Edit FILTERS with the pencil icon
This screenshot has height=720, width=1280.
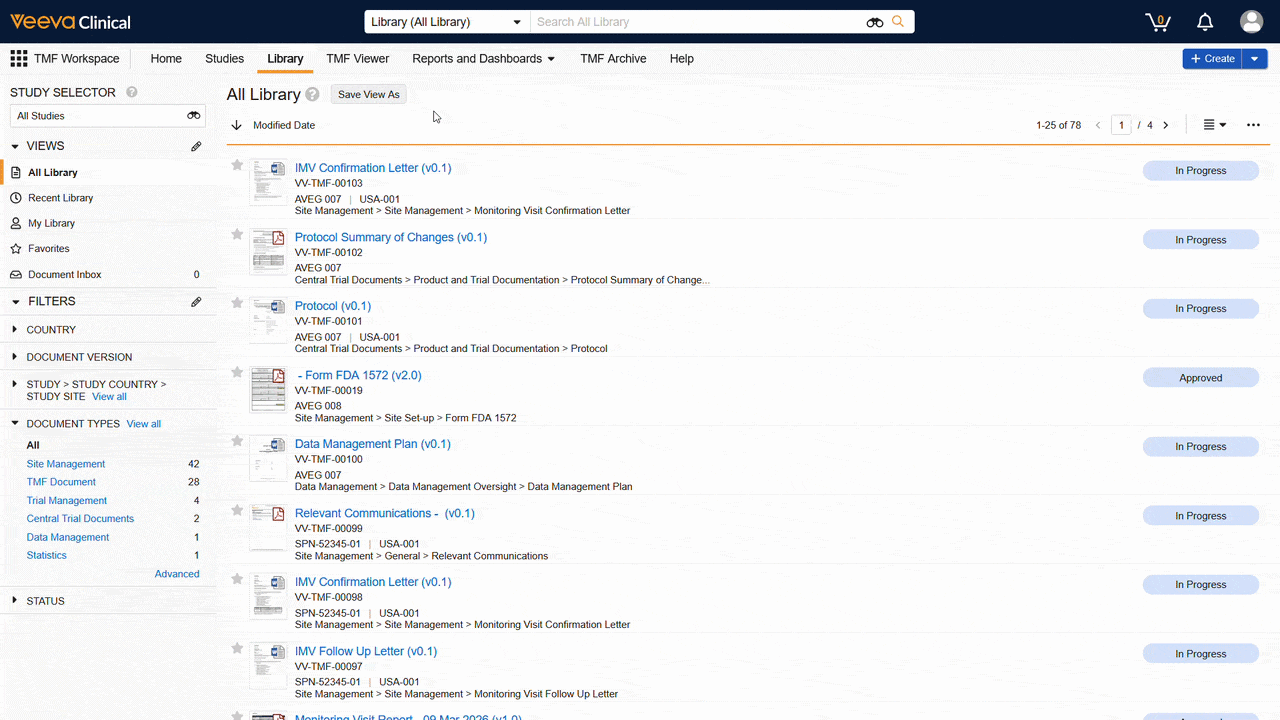point(196,301)
